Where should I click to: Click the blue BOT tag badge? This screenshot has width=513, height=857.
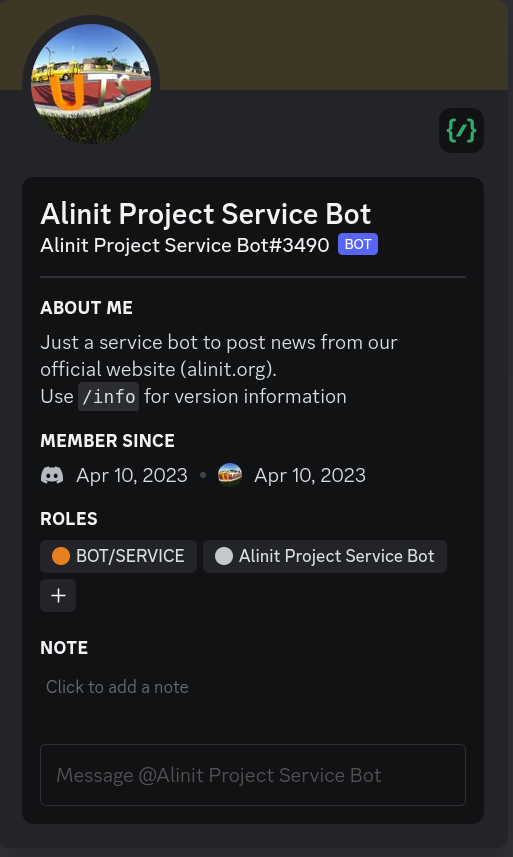(x=358, y=244)
